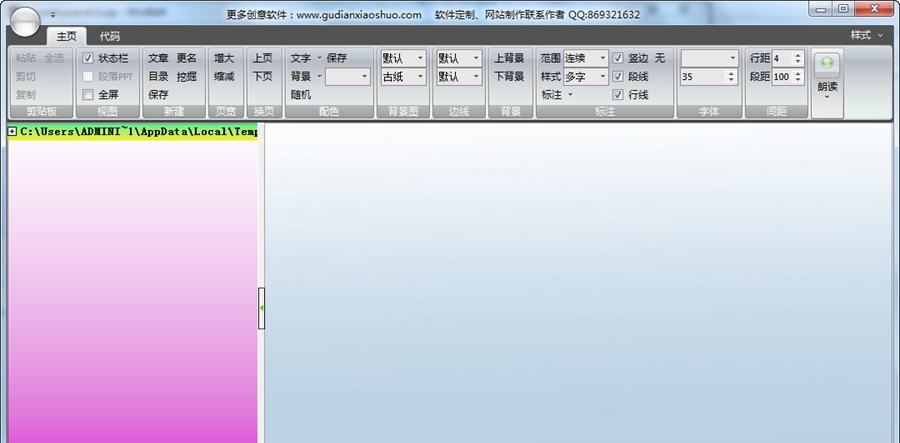Go to previous page with 上页
This screenshot has height=443, width=900.
tap(263, 58)
